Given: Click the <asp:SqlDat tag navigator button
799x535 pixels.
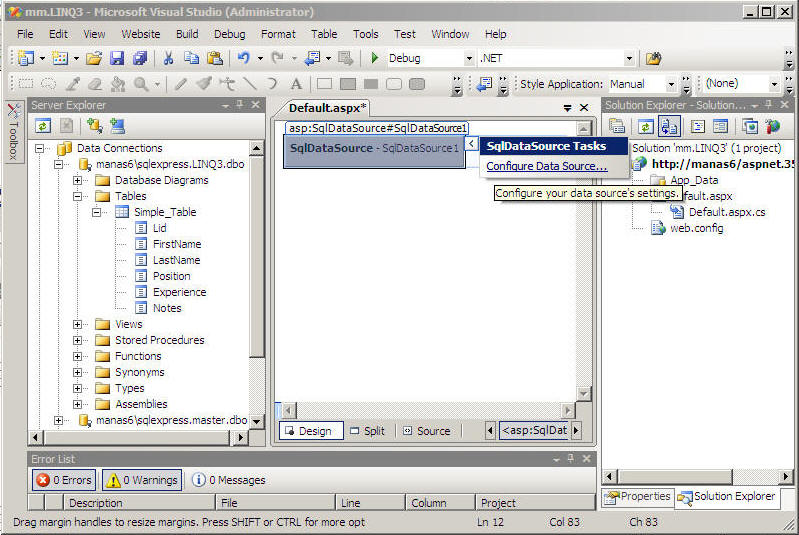Looking at the screenshot, I should point(535,431).
